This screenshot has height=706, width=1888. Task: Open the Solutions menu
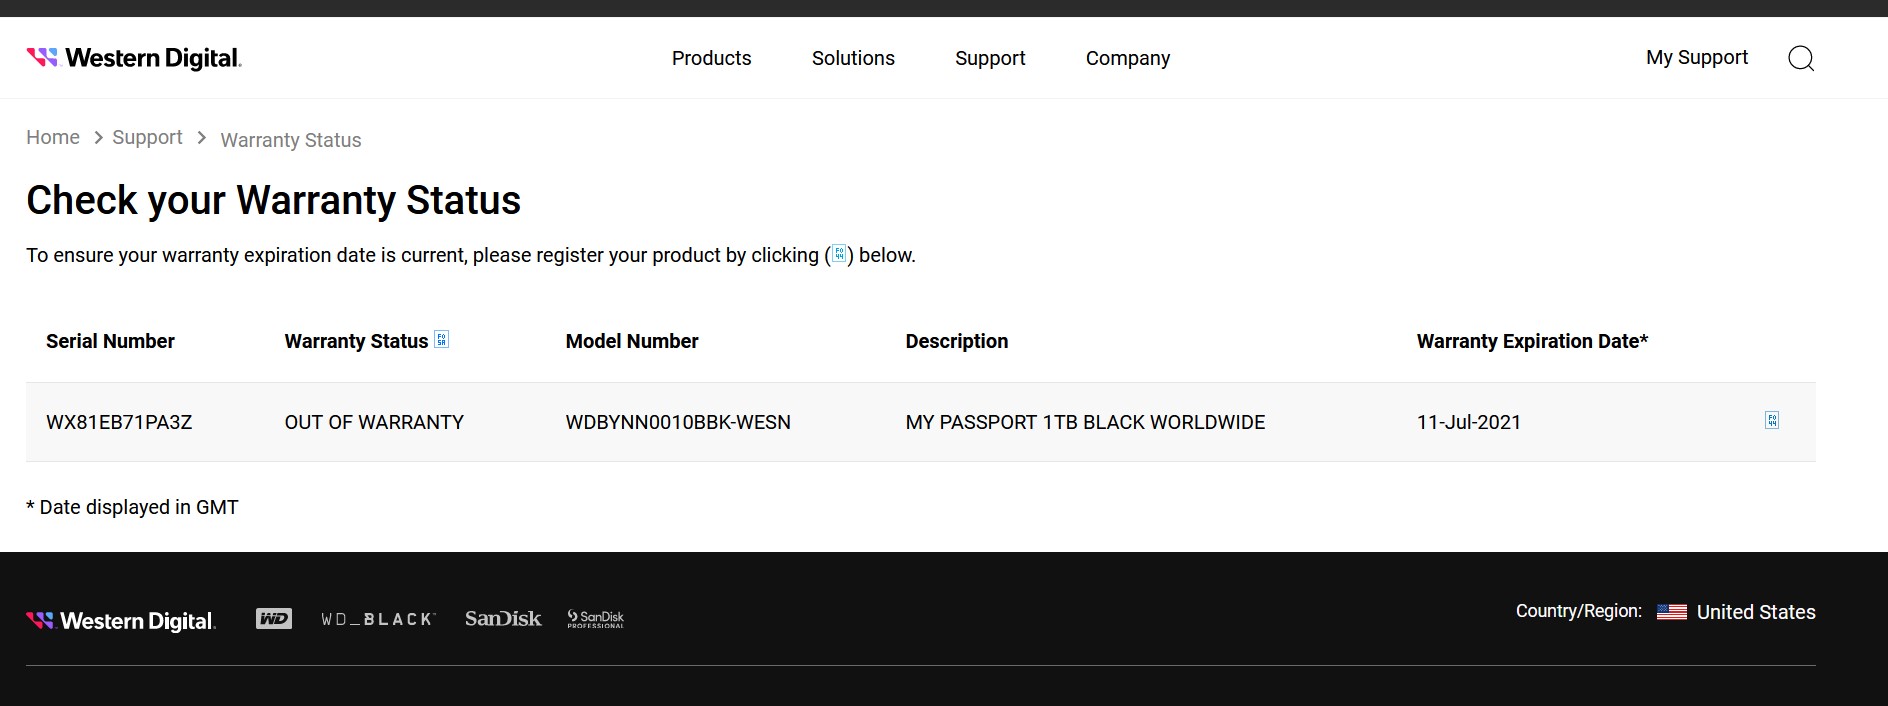[853, 58]
